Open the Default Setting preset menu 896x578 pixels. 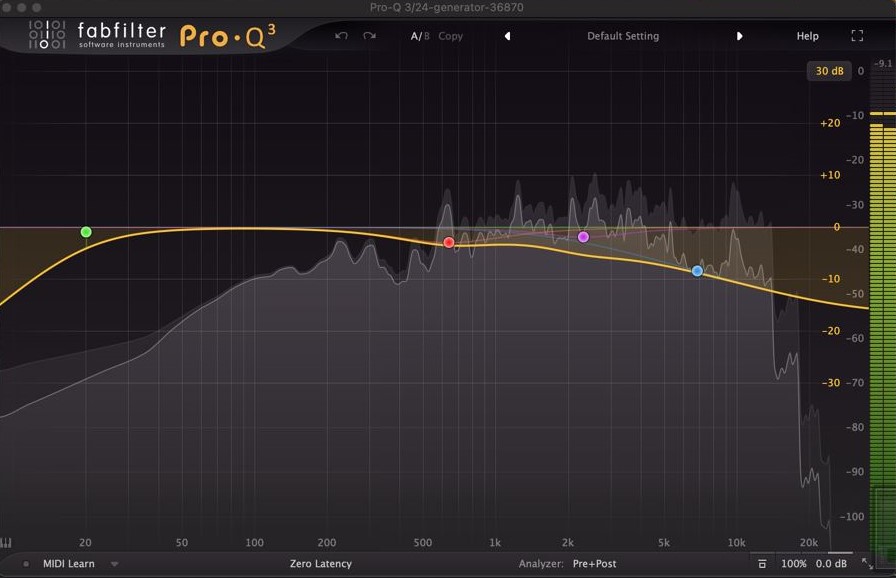tap(623, 36)
